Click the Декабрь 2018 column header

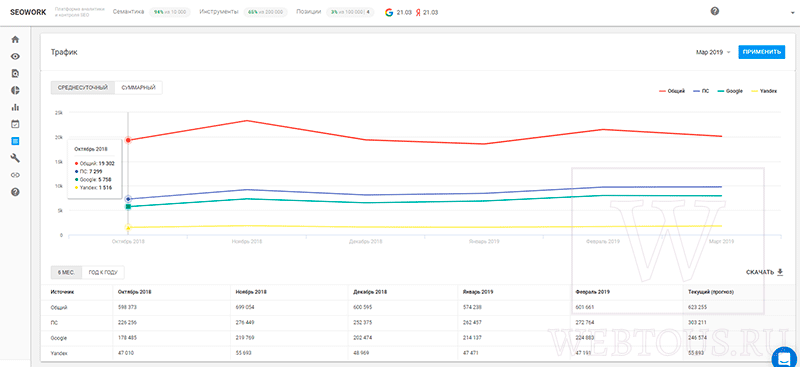(x=370, y=292)
